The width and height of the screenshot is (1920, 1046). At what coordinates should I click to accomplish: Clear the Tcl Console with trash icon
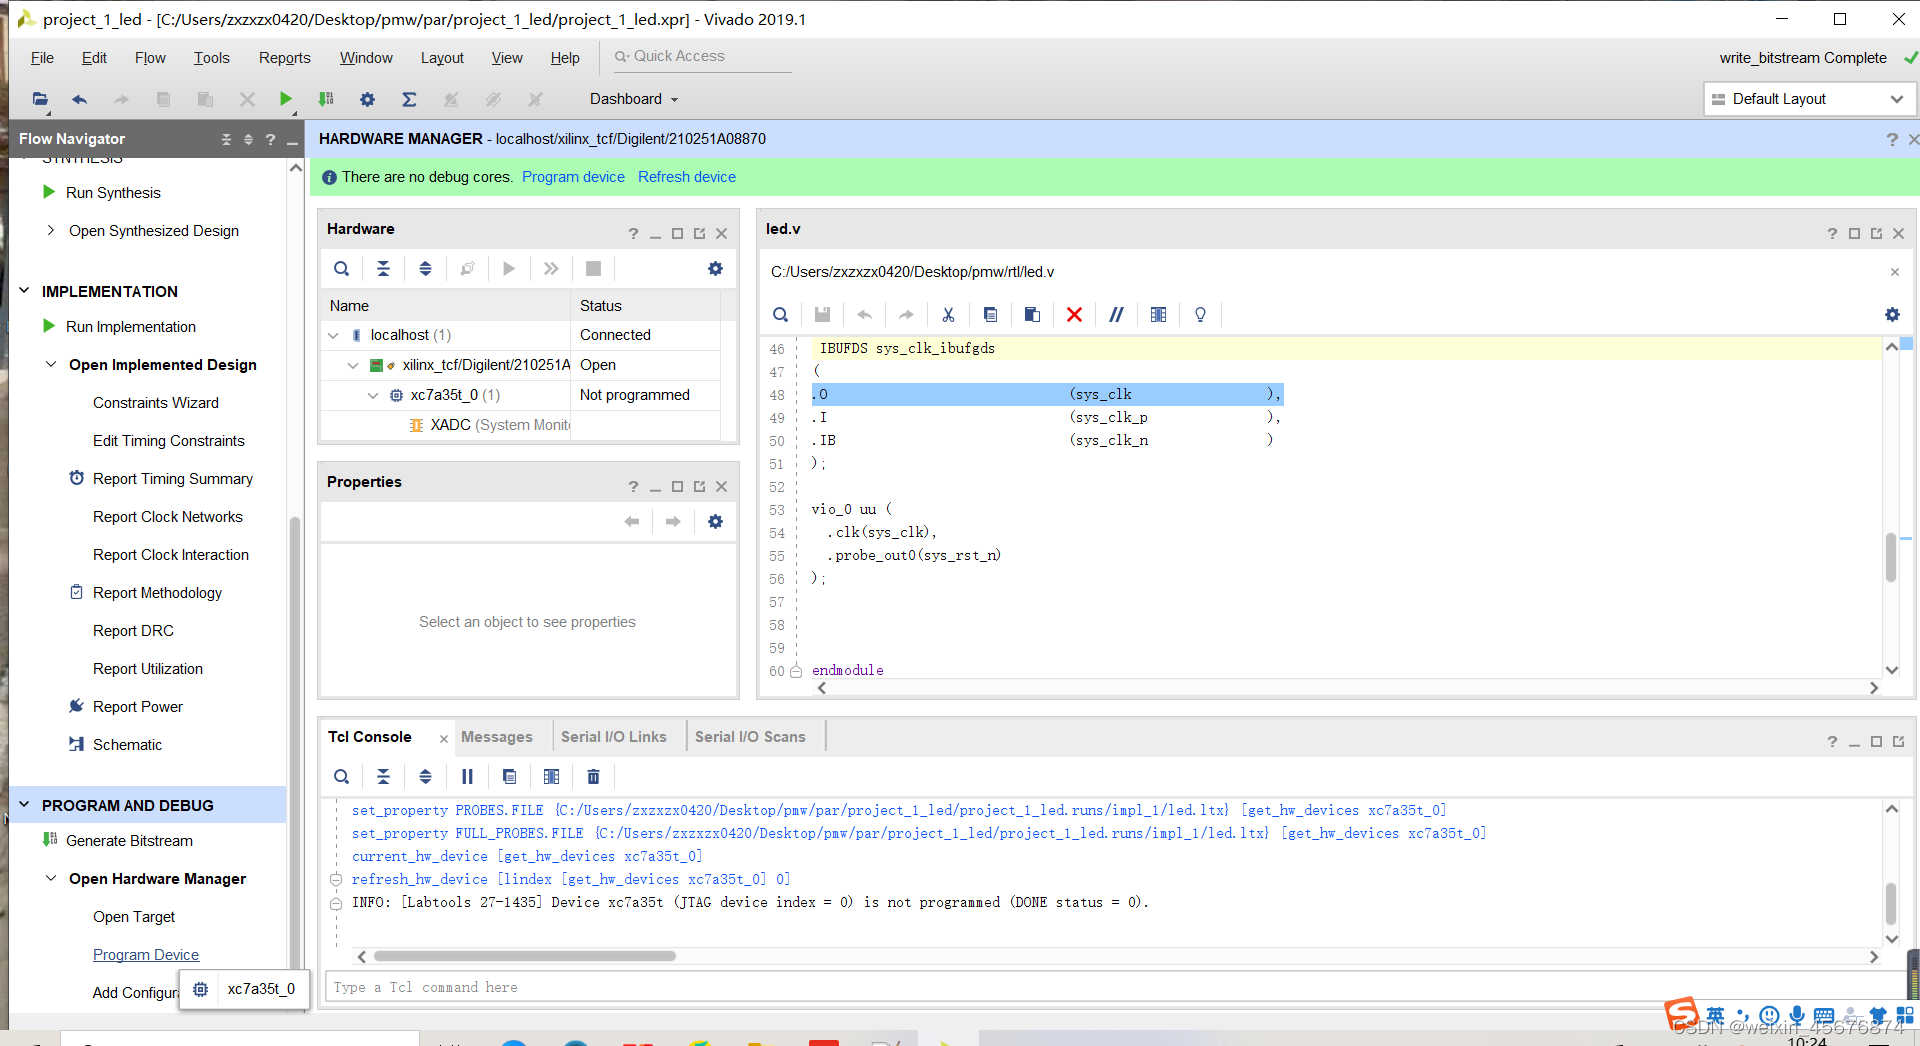pos(593,777)
